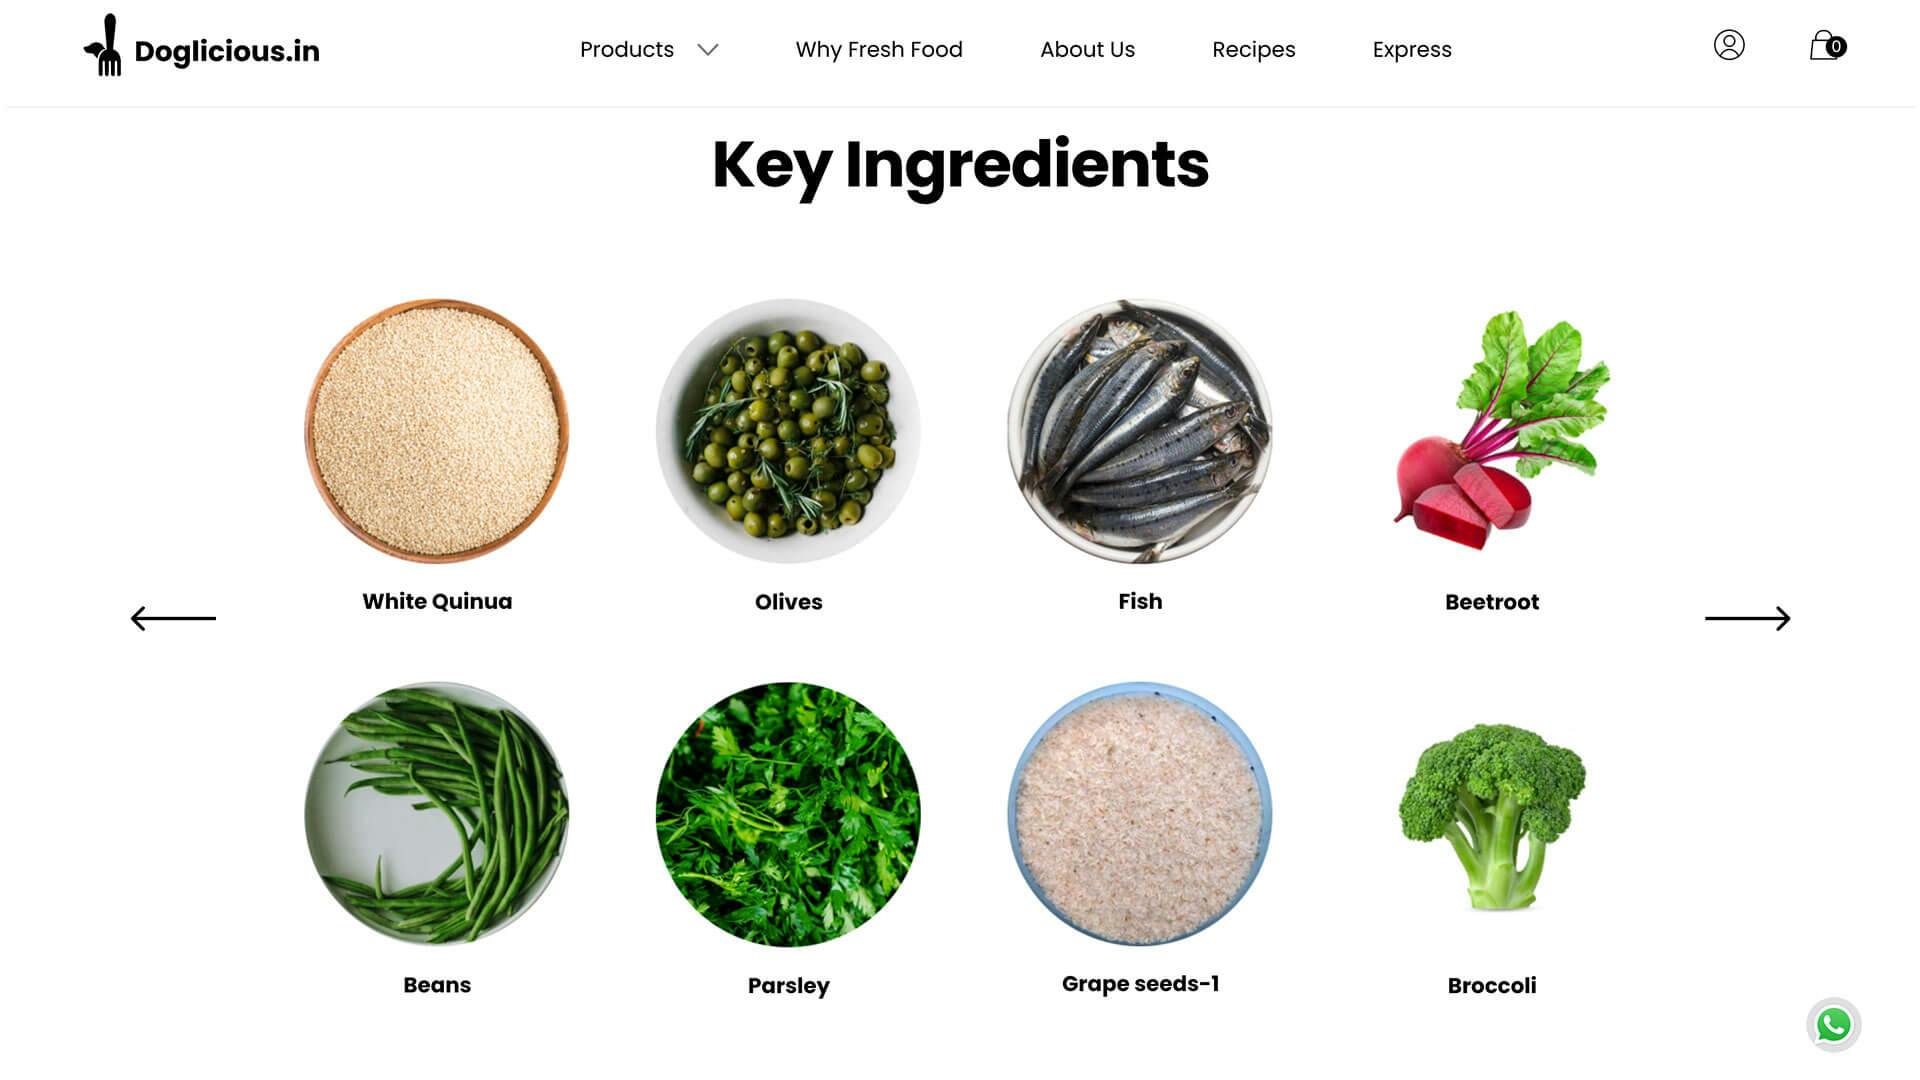This screenshot has height=1080, width=1920.
Task: Click the Fish ingredient picture
Action: (x=1140, y=431)
